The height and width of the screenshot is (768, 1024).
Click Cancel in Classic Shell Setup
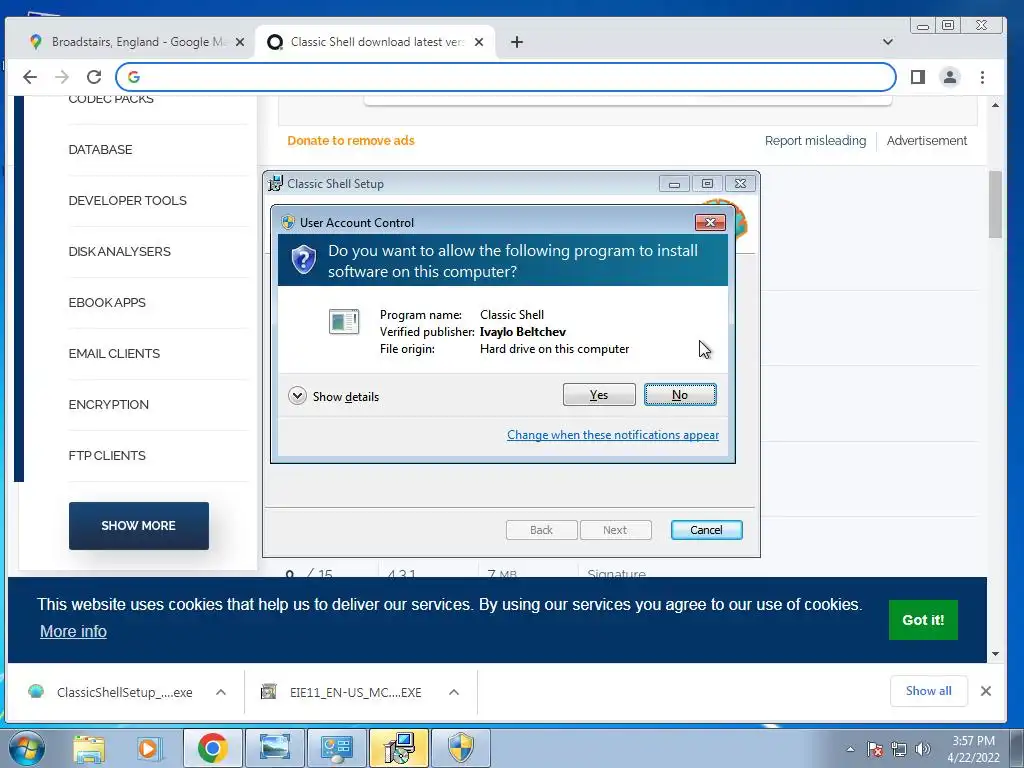tap(706, 530)
